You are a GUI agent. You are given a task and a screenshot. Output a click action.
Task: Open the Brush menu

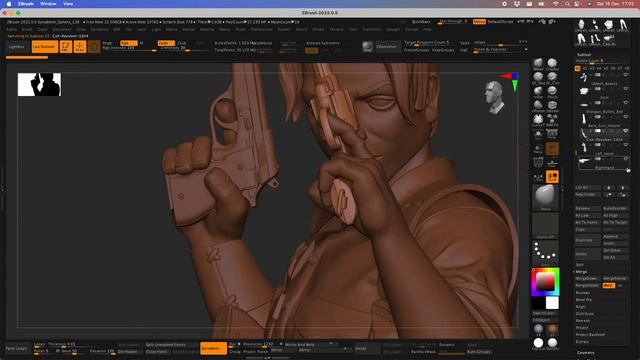[27, 29]
